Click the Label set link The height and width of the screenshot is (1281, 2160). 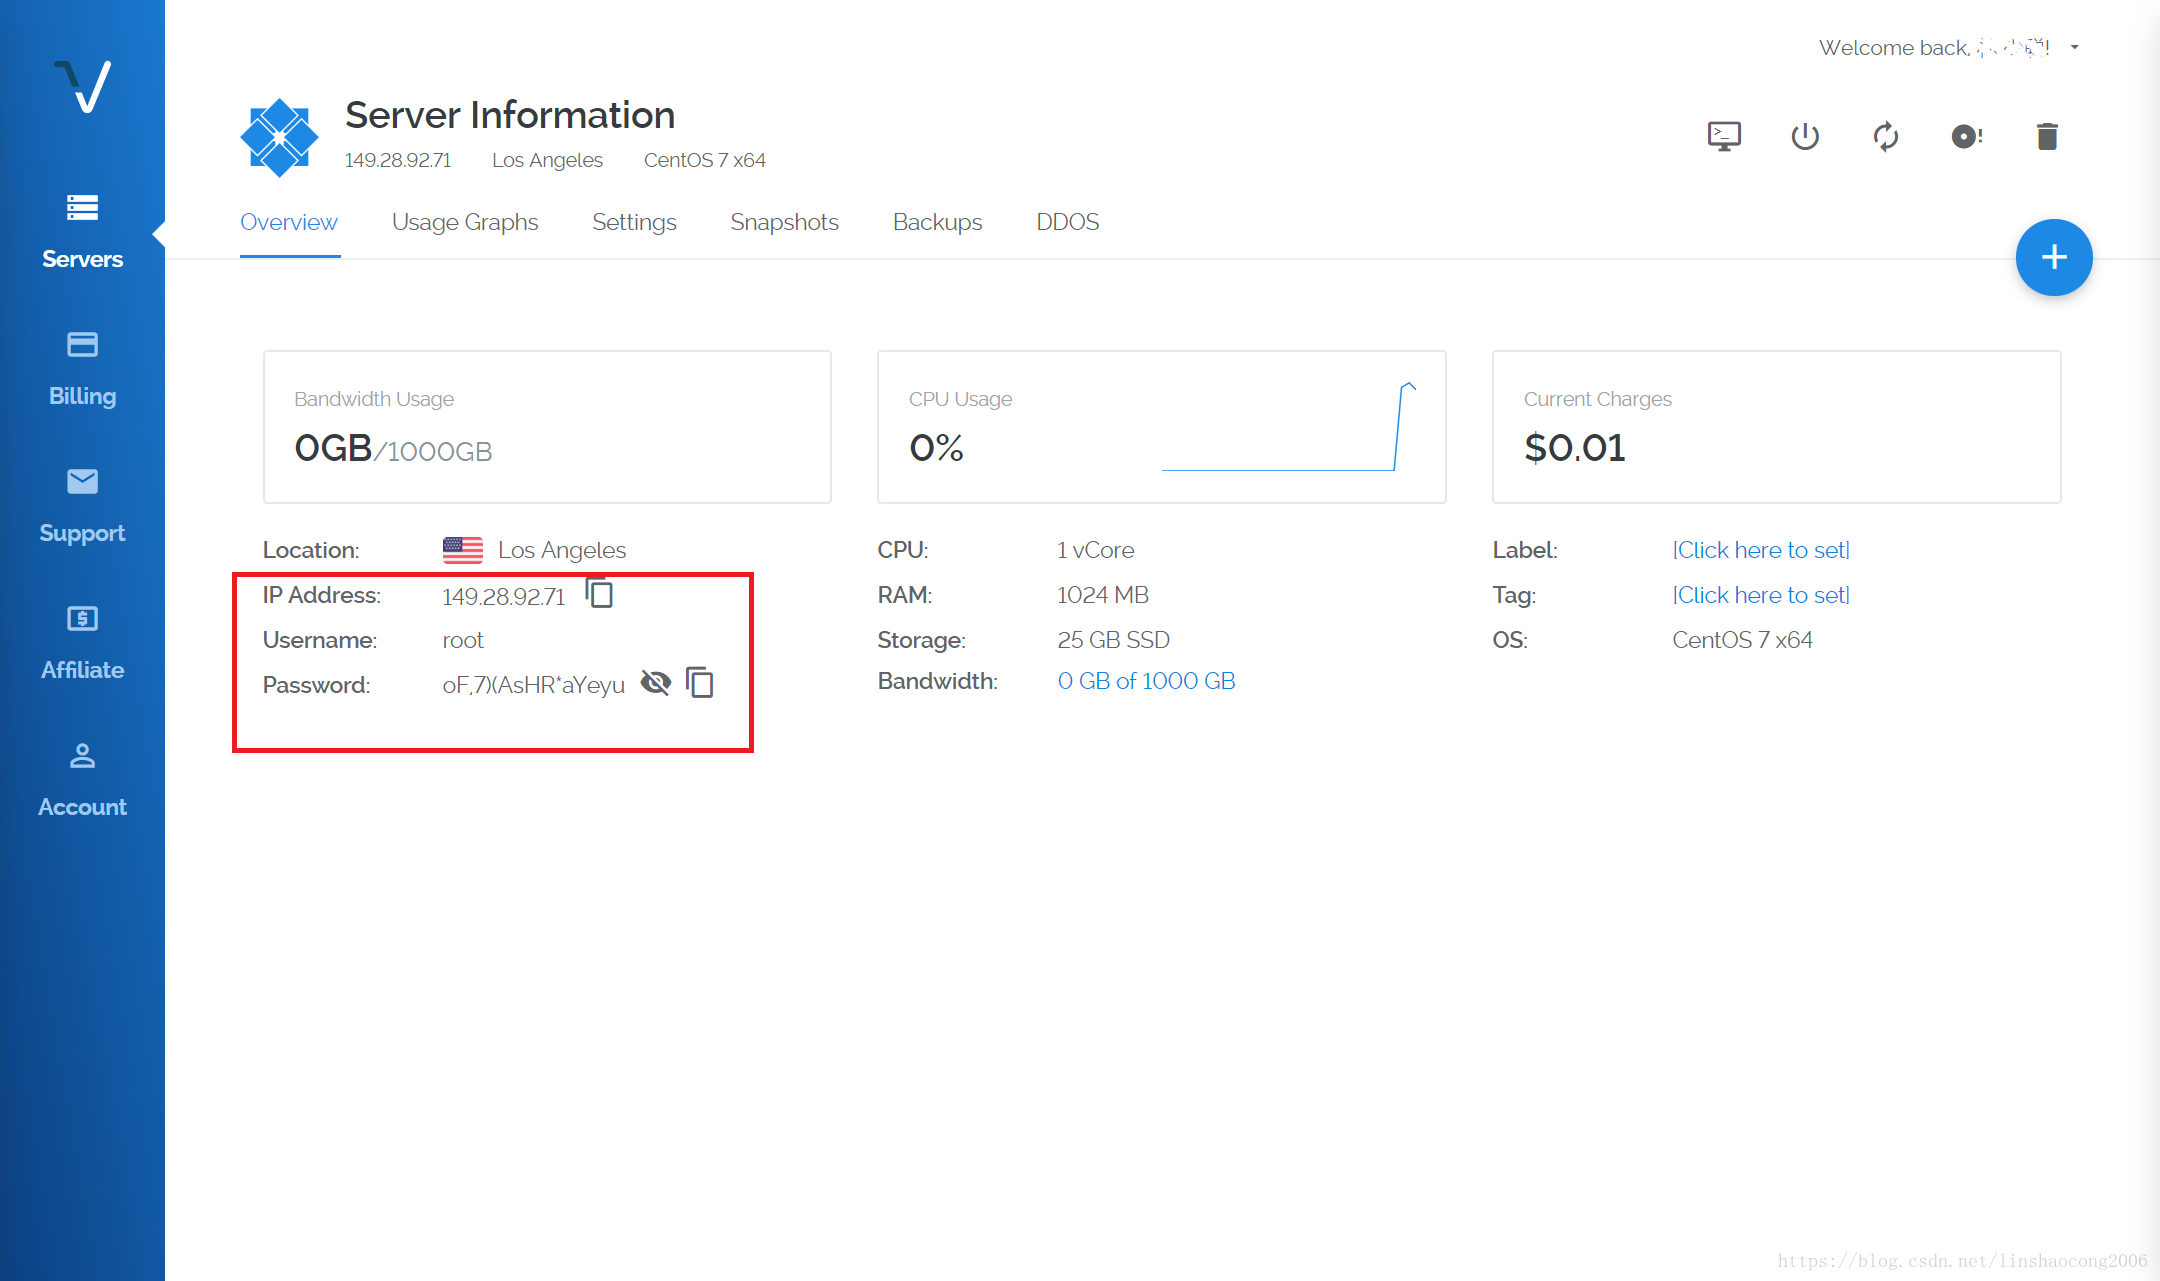pos(1761,550)
